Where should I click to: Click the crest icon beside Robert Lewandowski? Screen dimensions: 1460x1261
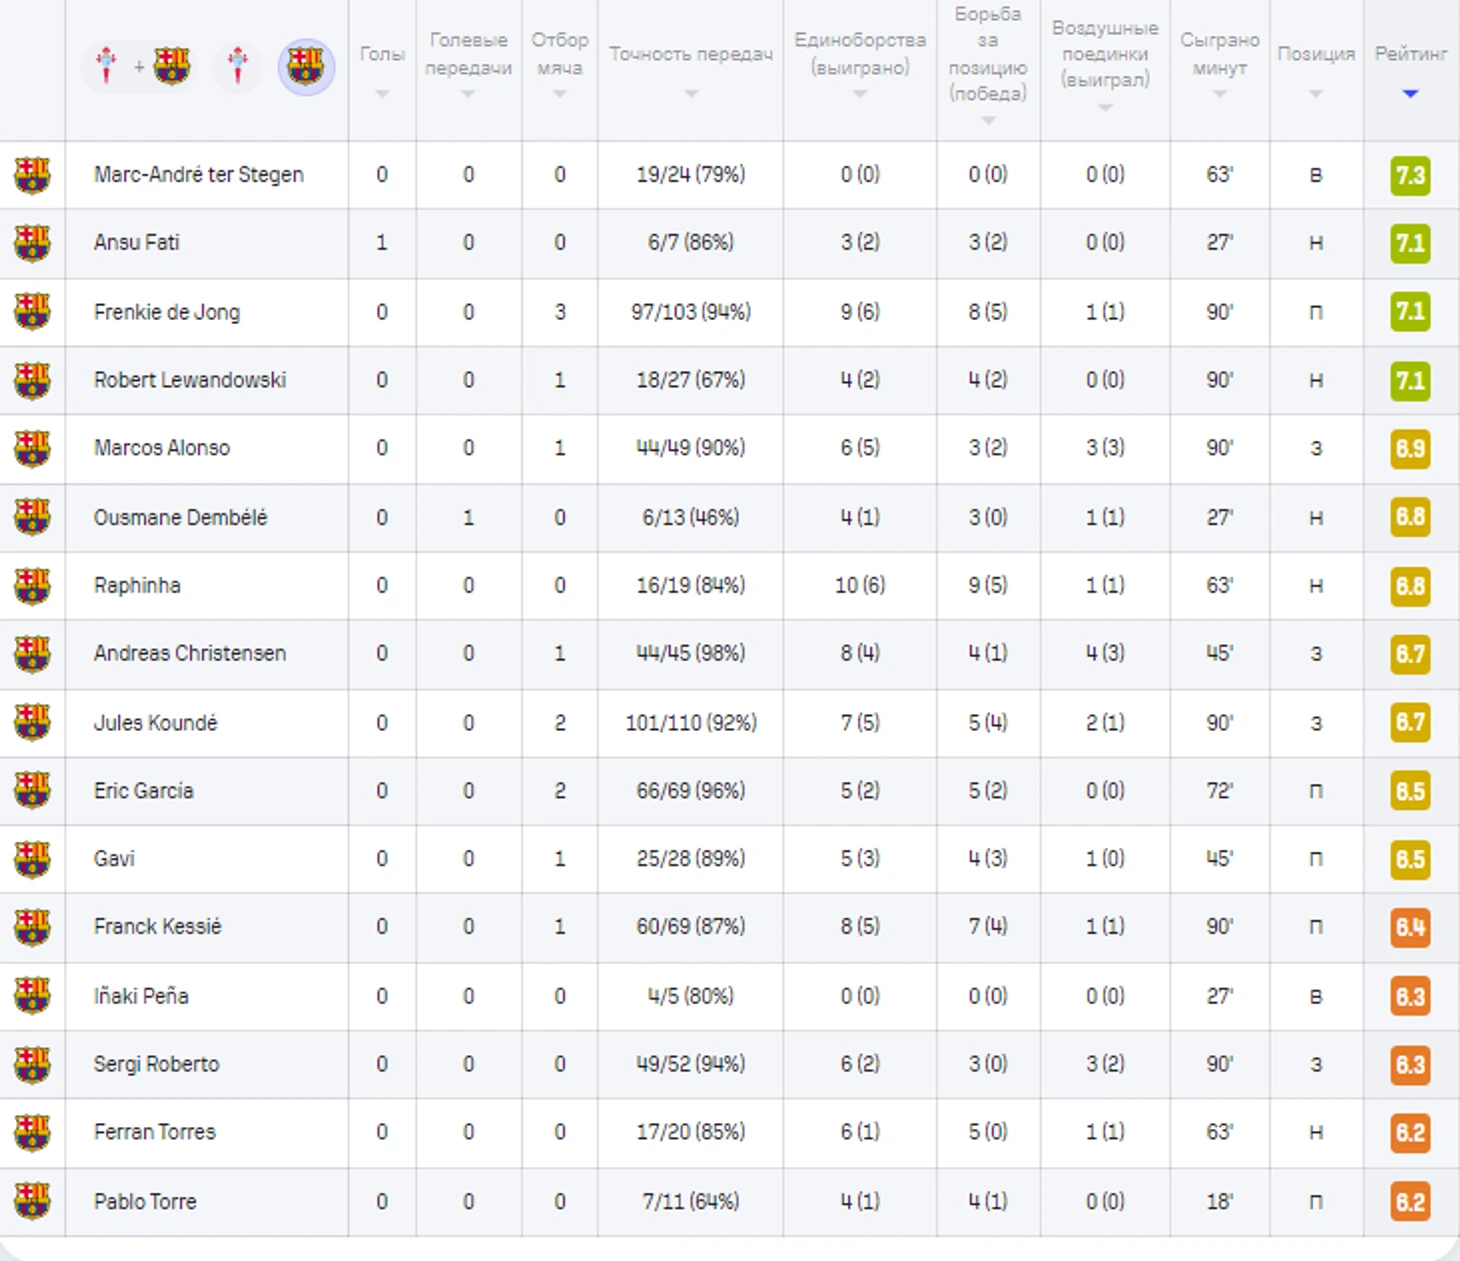tap(32, 380)
